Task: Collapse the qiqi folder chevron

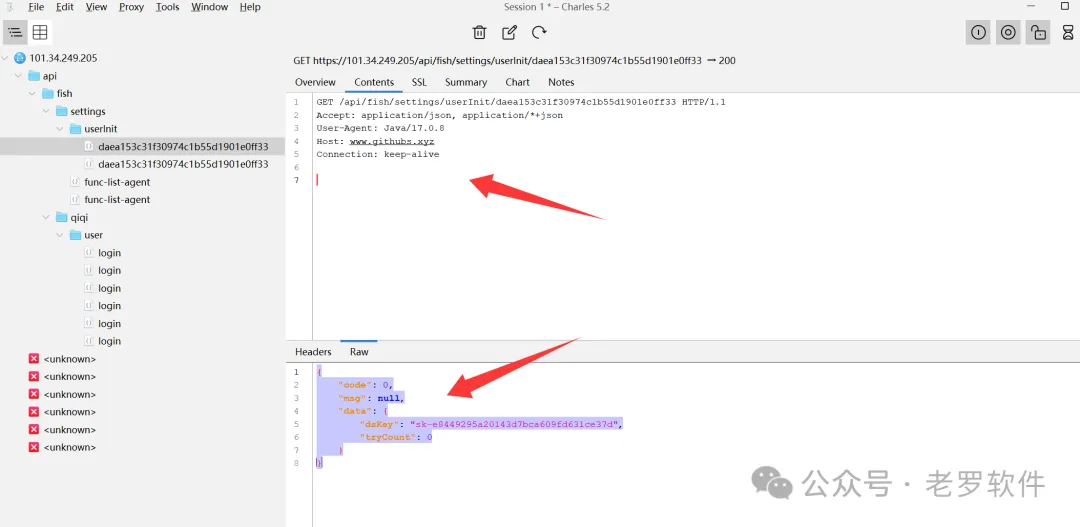Action: point(46,217)
